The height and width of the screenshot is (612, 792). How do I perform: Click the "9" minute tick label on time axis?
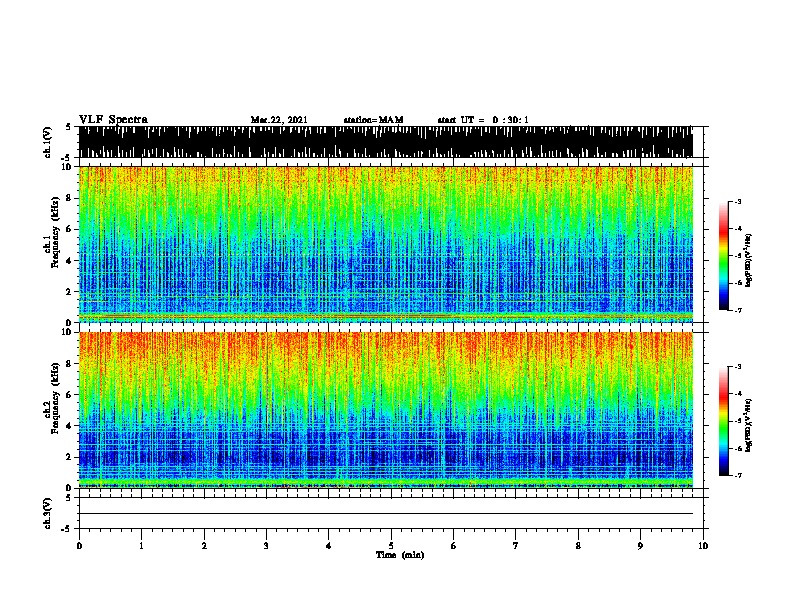point(640,546)
